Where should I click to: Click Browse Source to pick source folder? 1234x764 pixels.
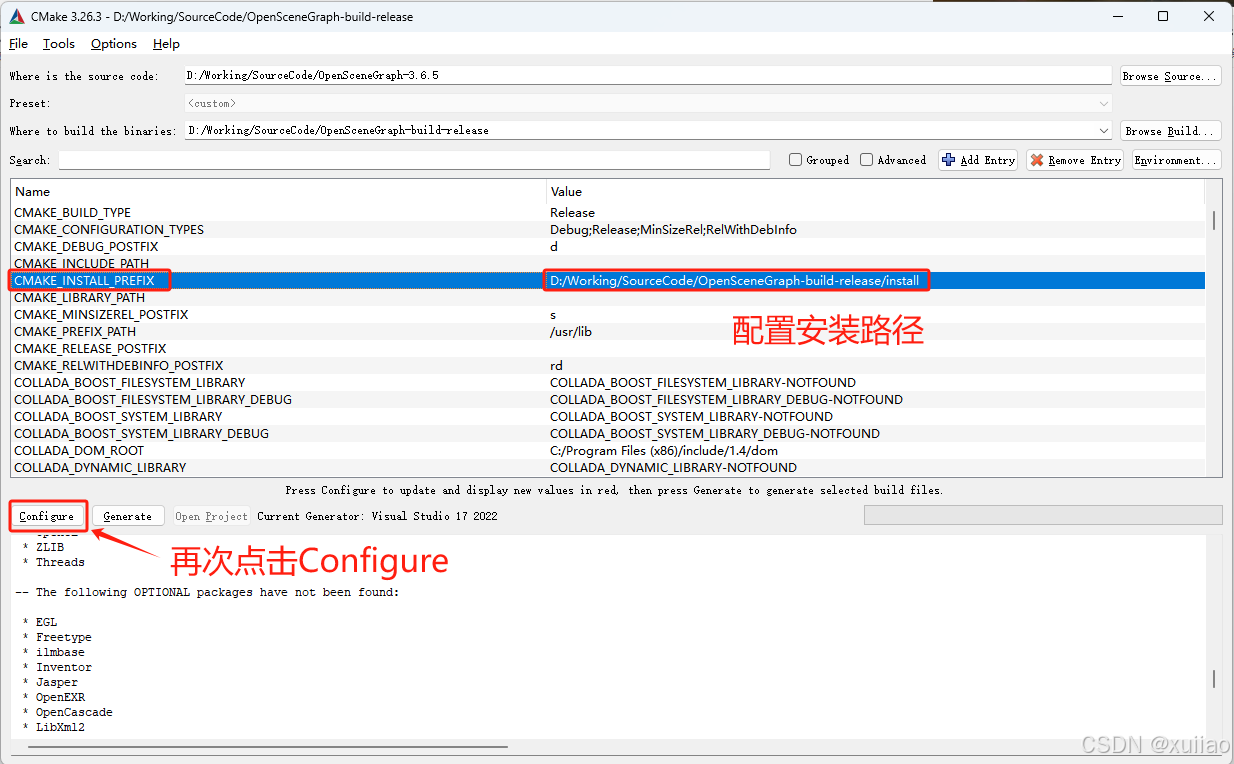(x=1169, y=75)
